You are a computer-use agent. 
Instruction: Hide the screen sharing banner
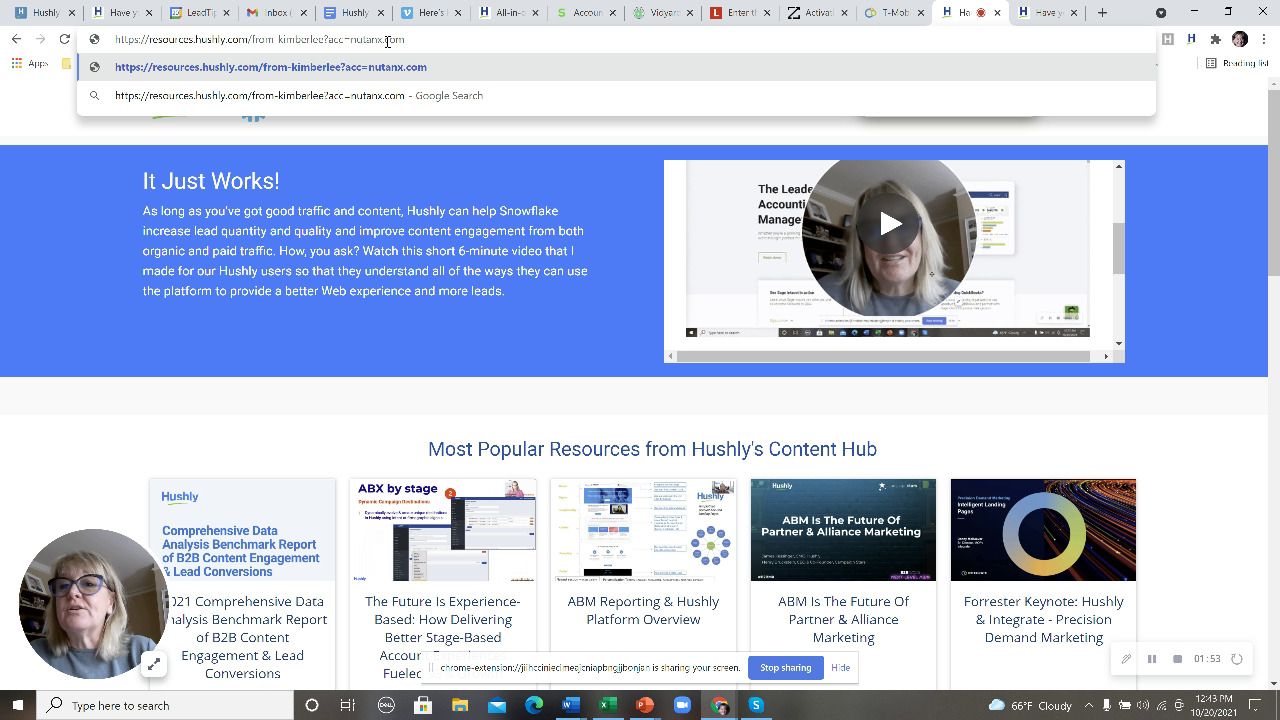(840, 667)
